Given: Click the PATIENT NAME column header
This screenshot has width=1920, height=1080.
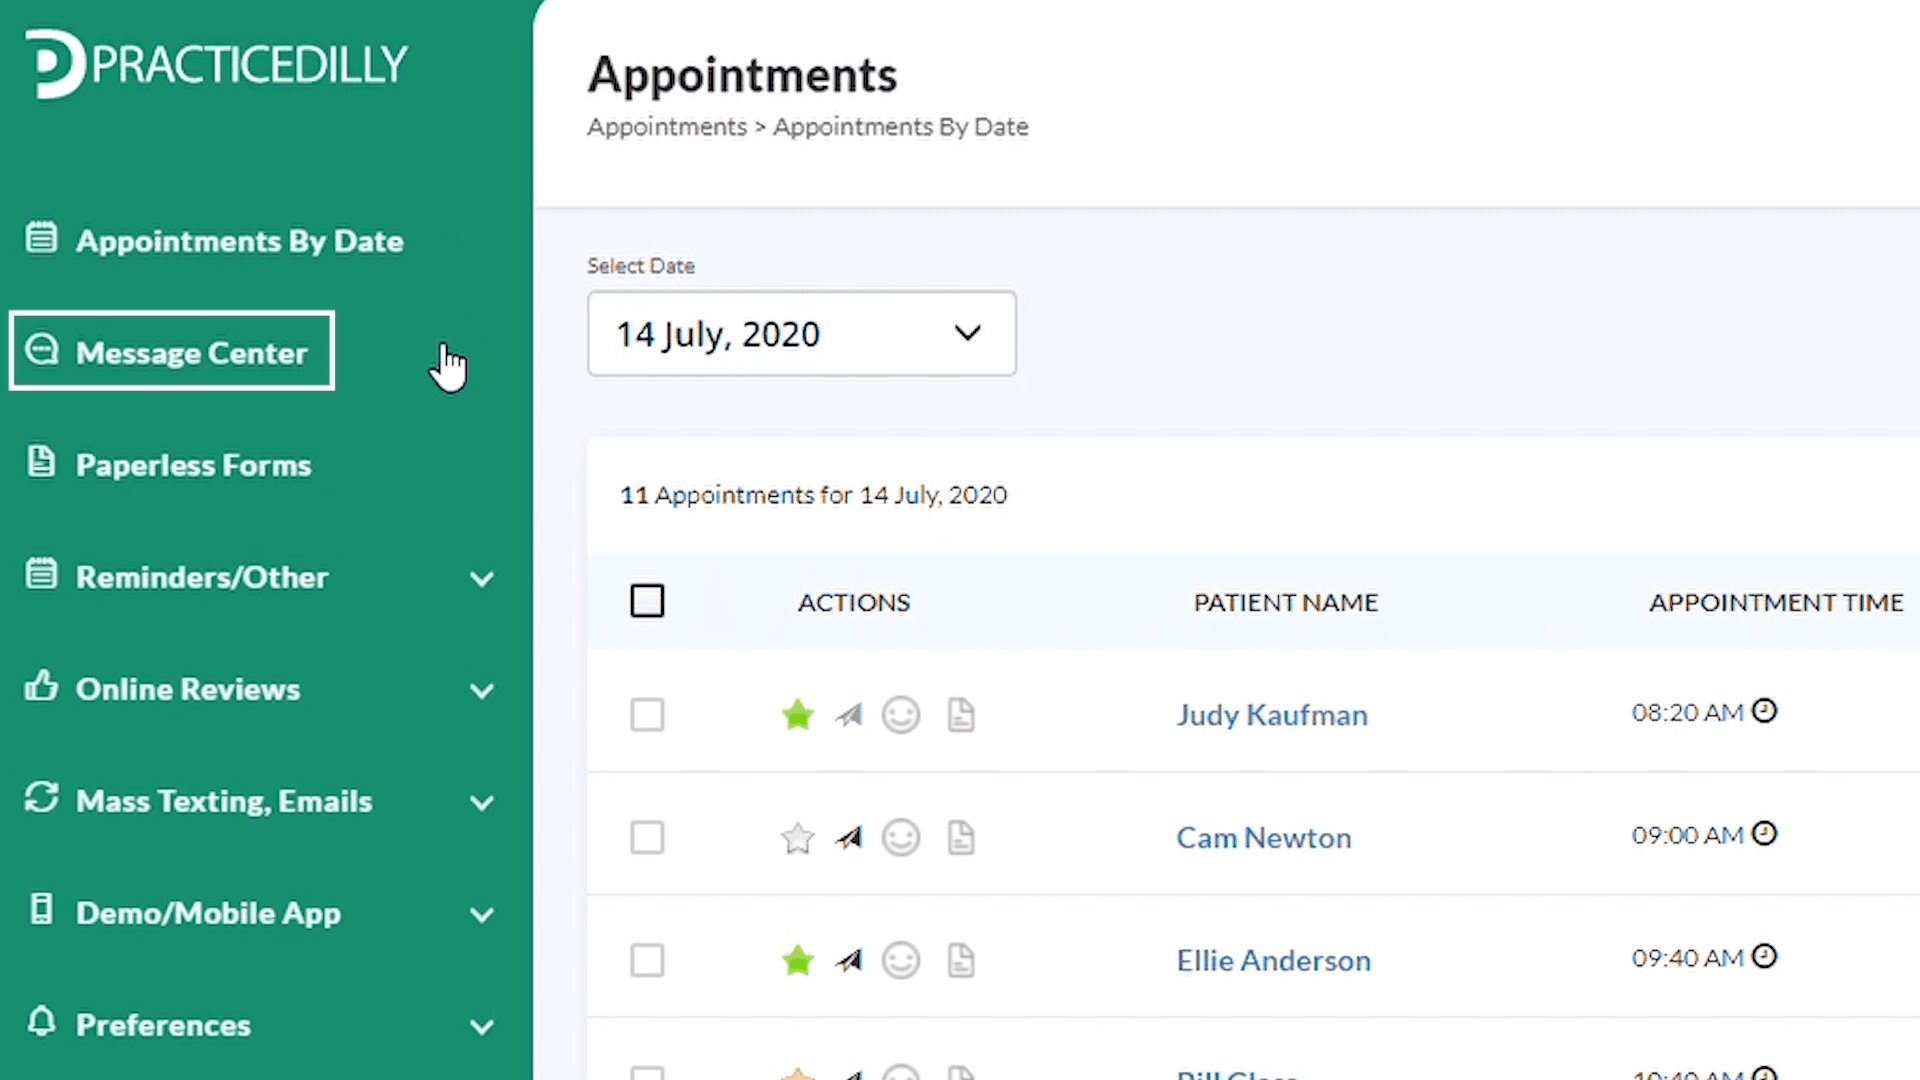Looking at the screenshot, I should point(1286,602).
